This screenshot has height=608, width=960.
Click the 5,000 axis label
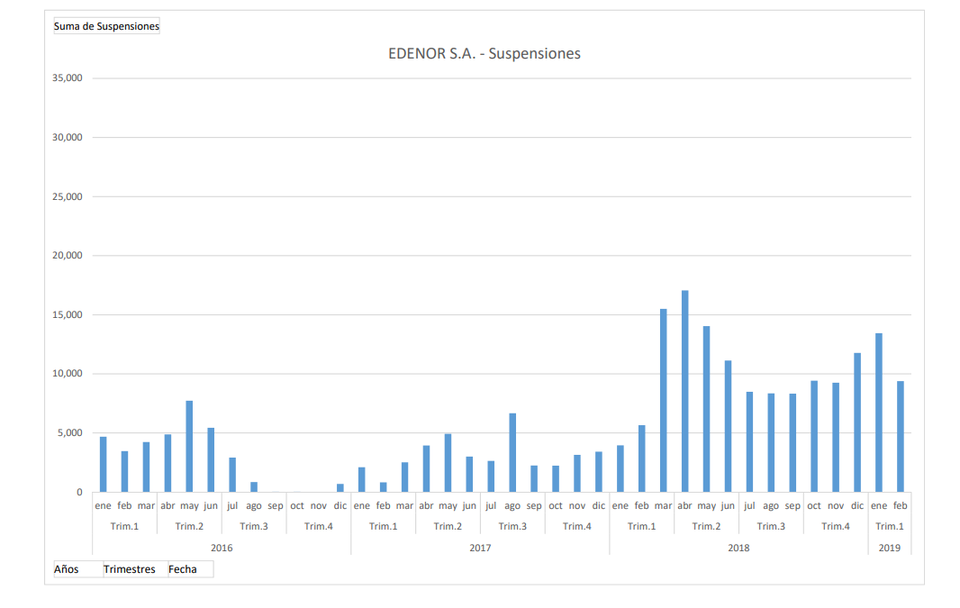pyautogui.click(x=70, y=433)
